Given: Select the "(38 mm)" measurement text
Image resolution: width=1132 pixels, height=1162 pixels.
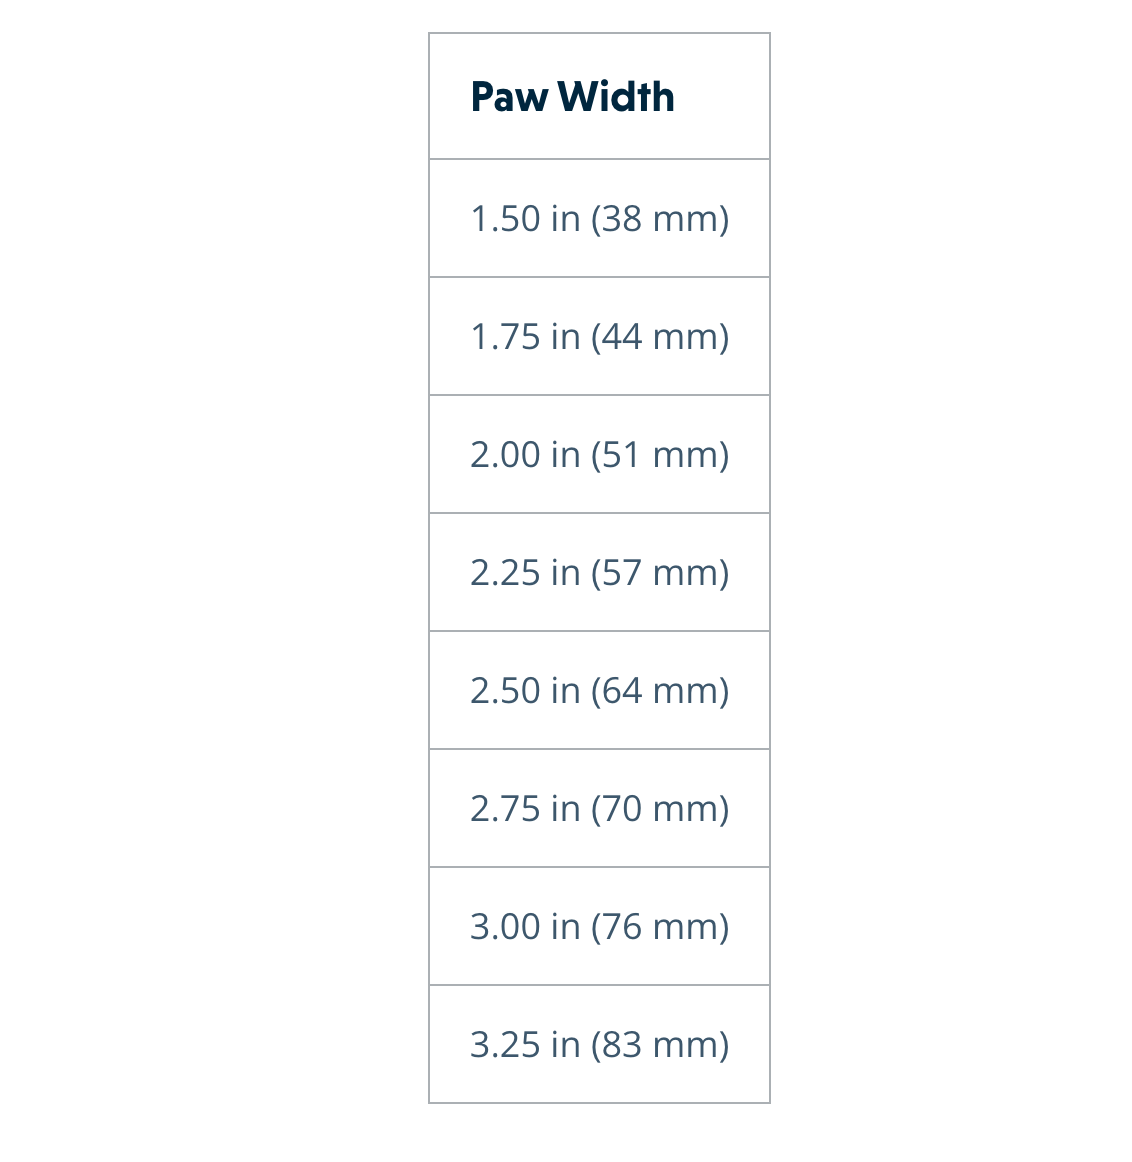Looking at the screenshot, I should tap(660, 219).
